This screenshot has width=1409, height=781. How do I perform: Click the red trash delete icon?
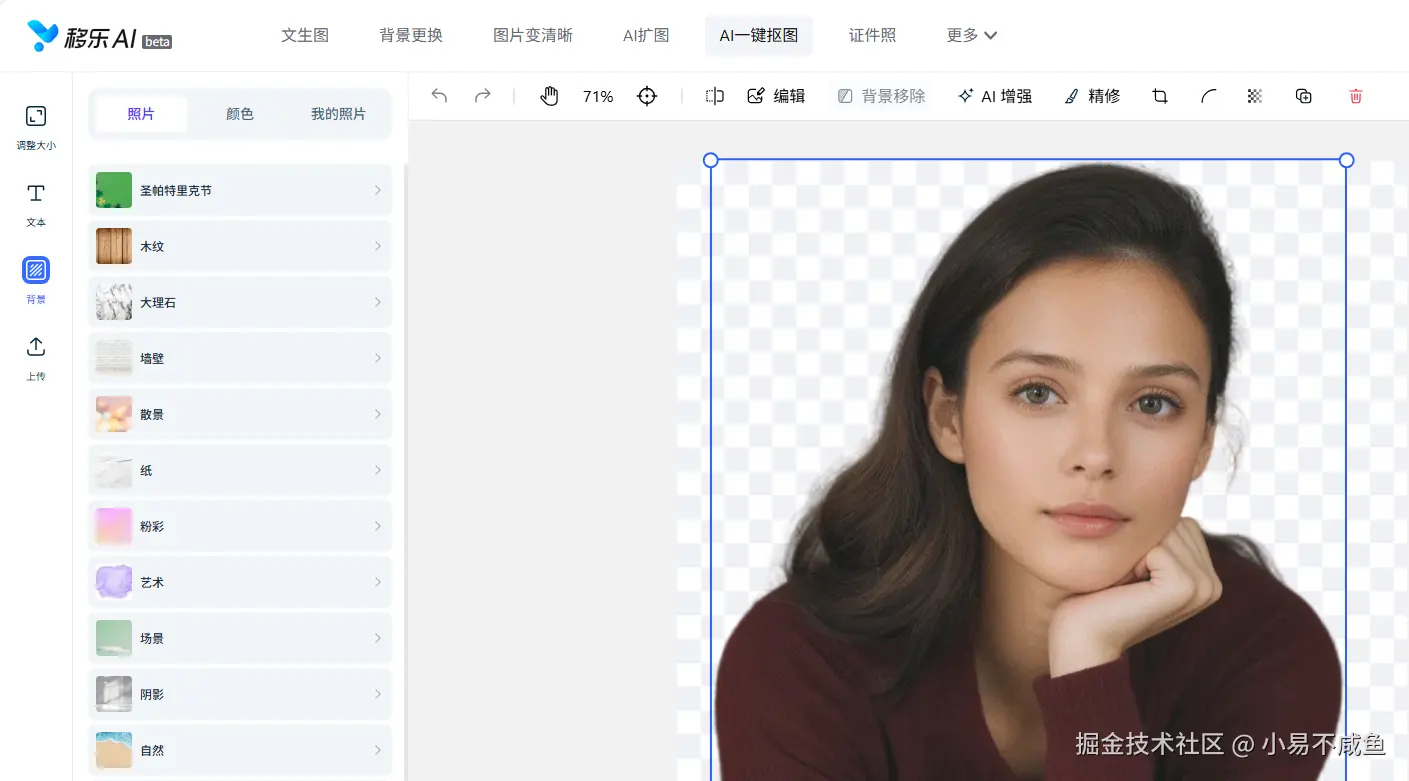point(1356,96)
